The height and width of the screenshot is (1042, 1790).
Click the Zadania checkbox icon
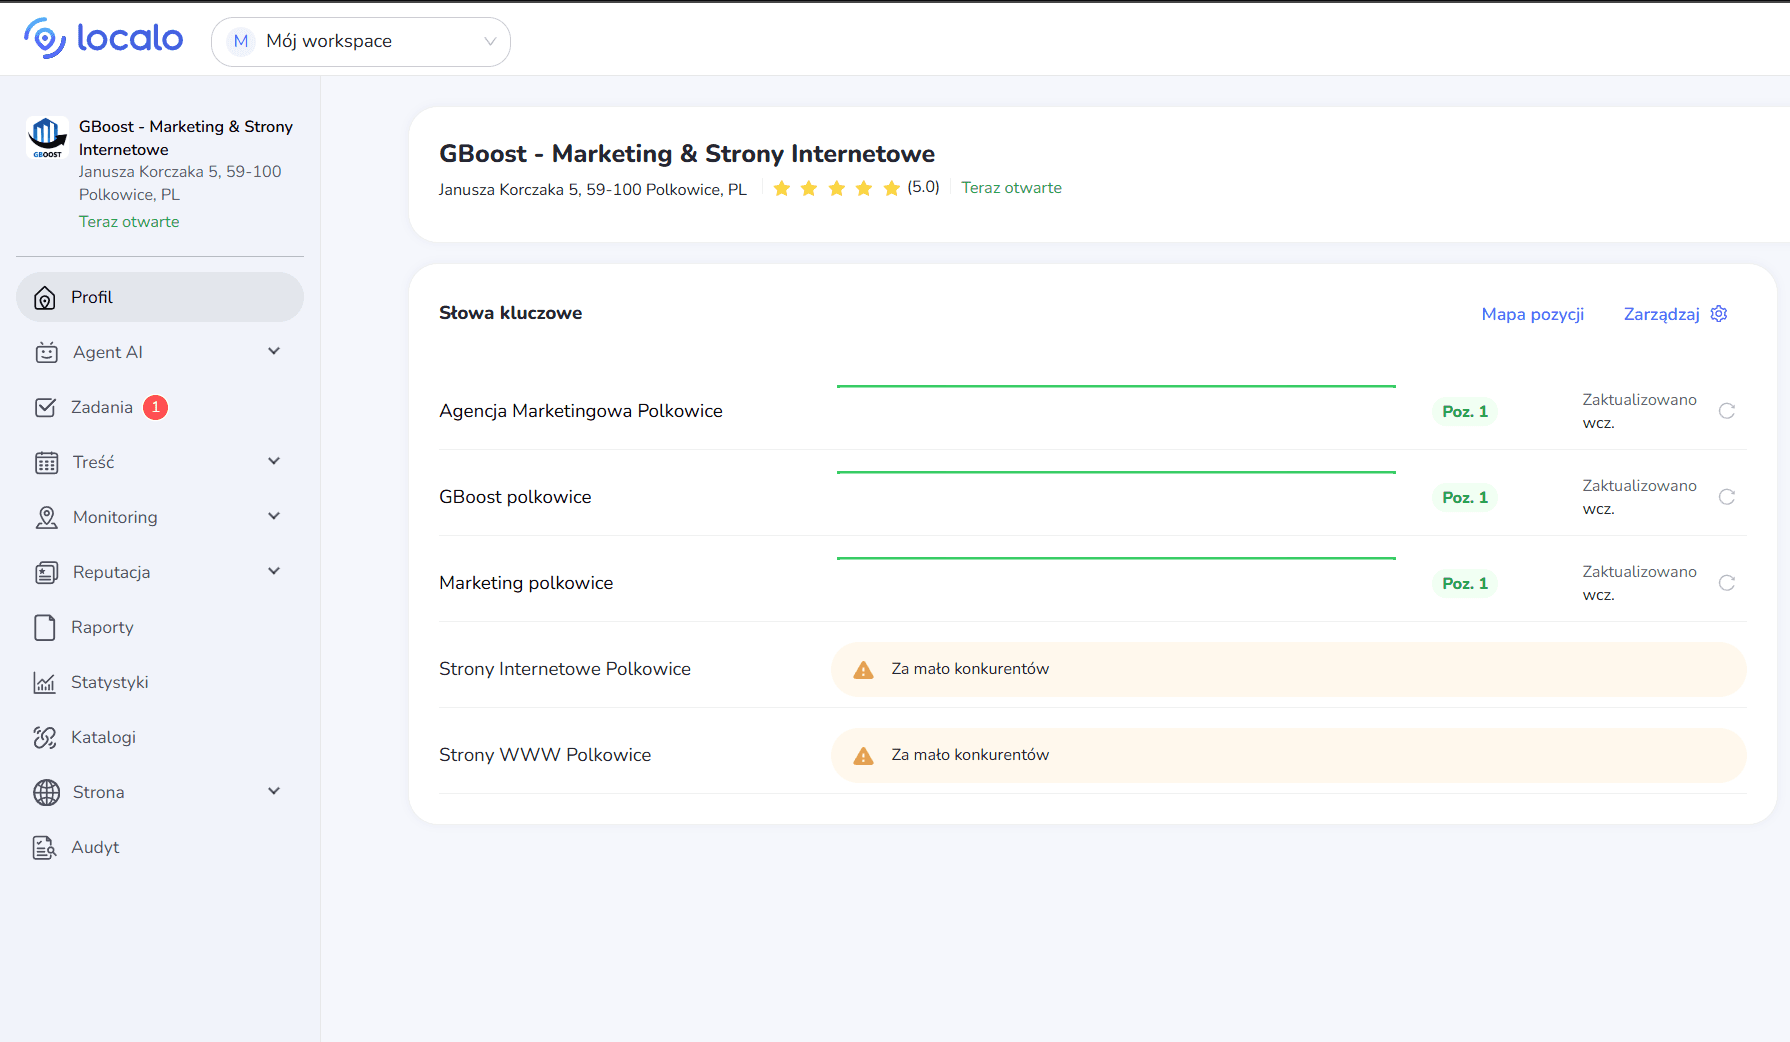(45, 407)
